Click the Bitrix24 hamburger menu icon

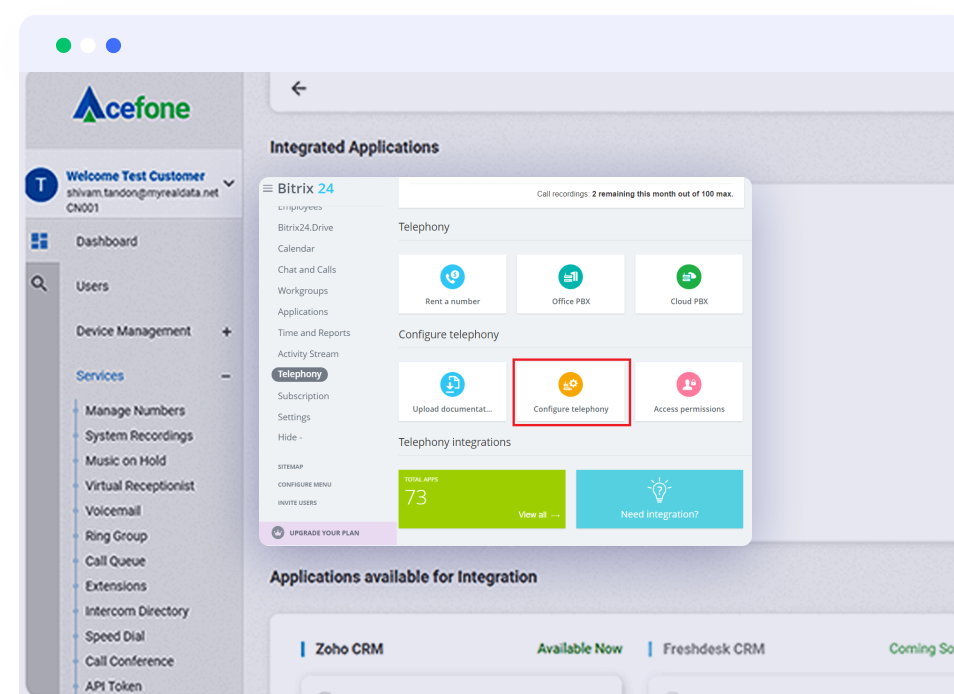pyautogui.click(x=268, y=189)
